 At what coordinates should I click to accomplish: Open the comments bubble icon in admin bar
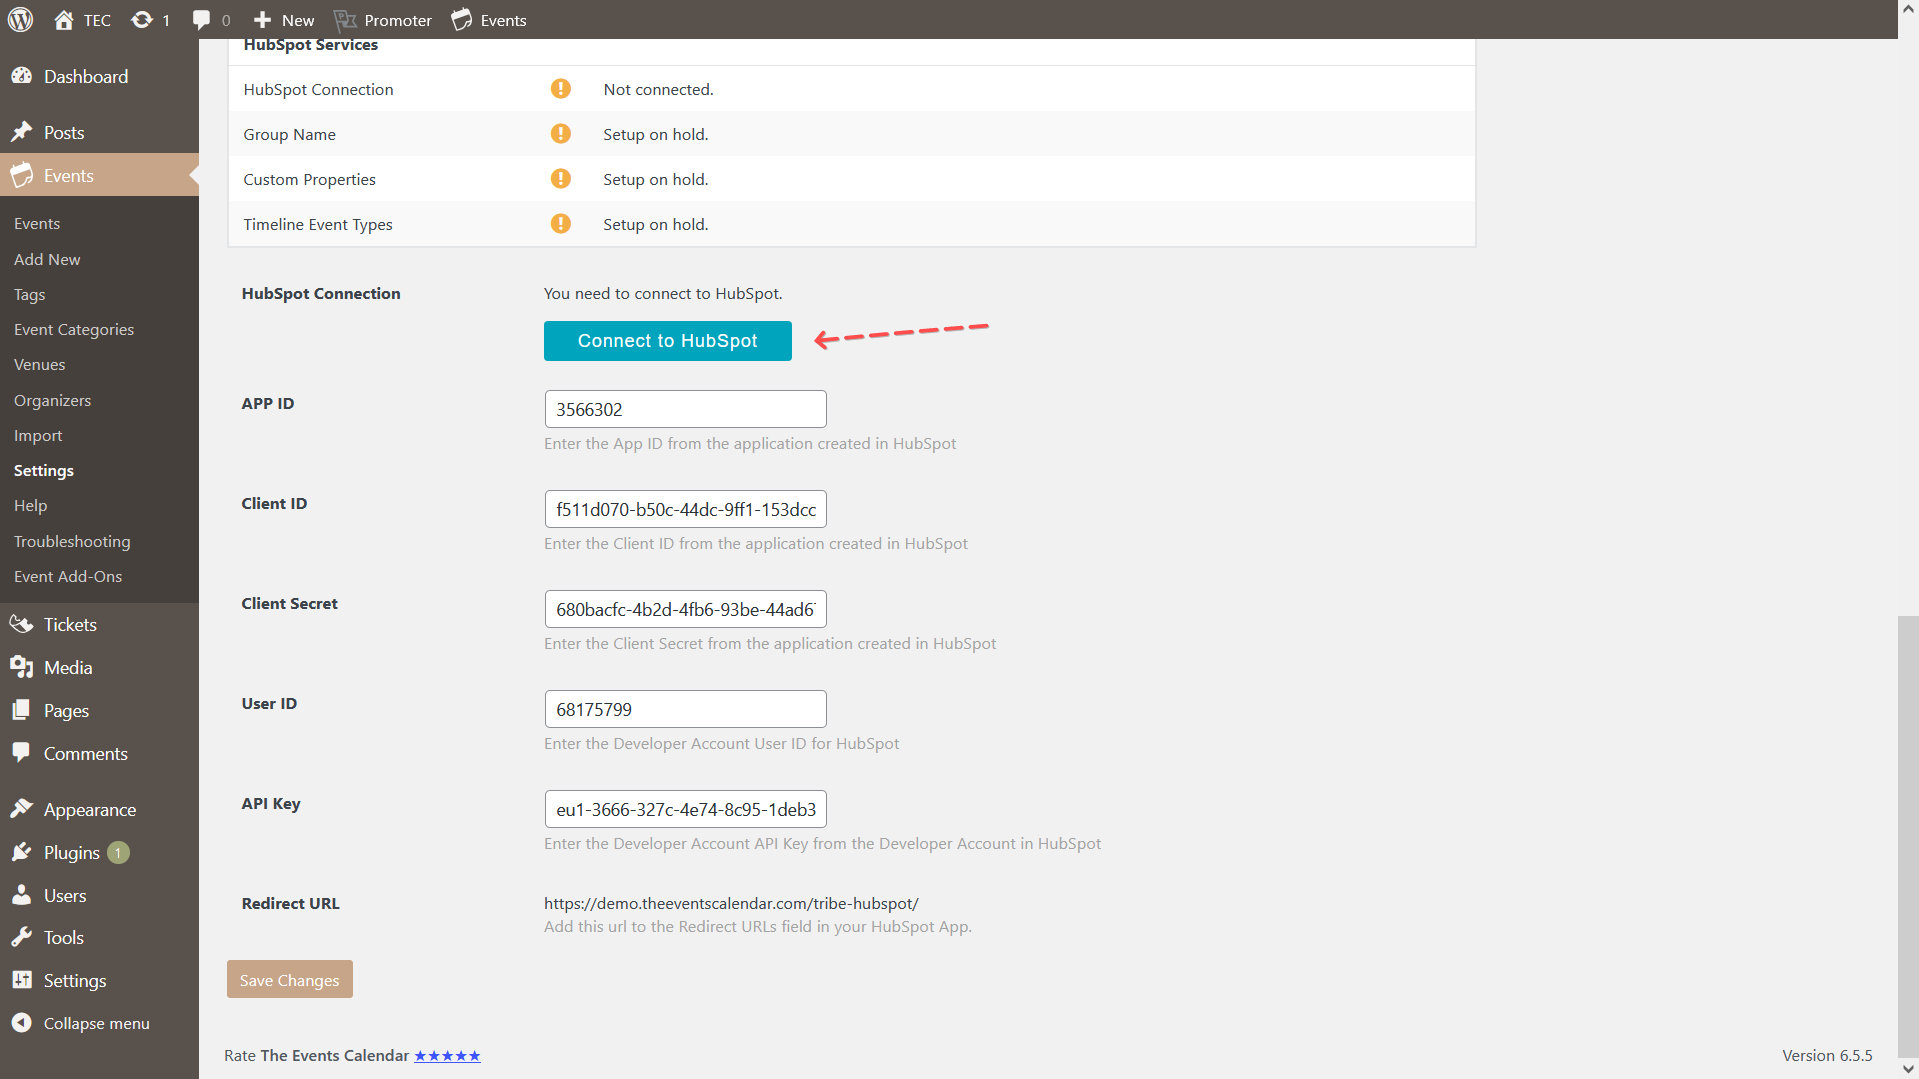[201, 20]
